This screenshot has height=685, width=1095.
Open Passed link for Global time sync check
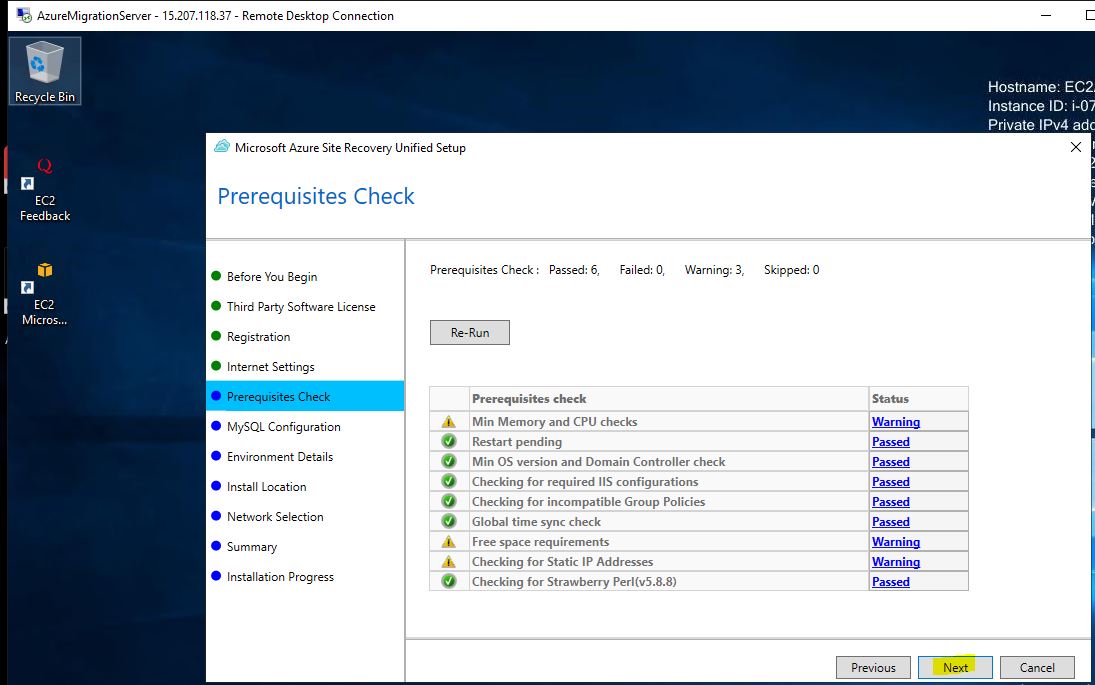pyautogui.click(x=890, y=522)
